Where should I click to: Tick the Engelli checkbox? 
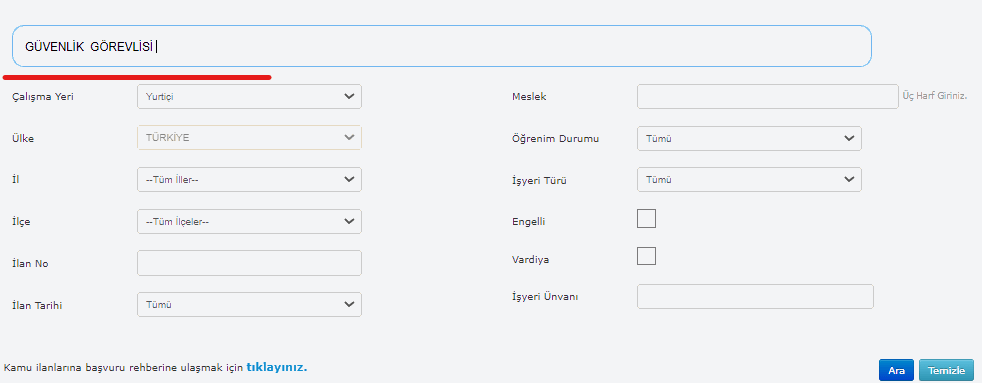646,218
